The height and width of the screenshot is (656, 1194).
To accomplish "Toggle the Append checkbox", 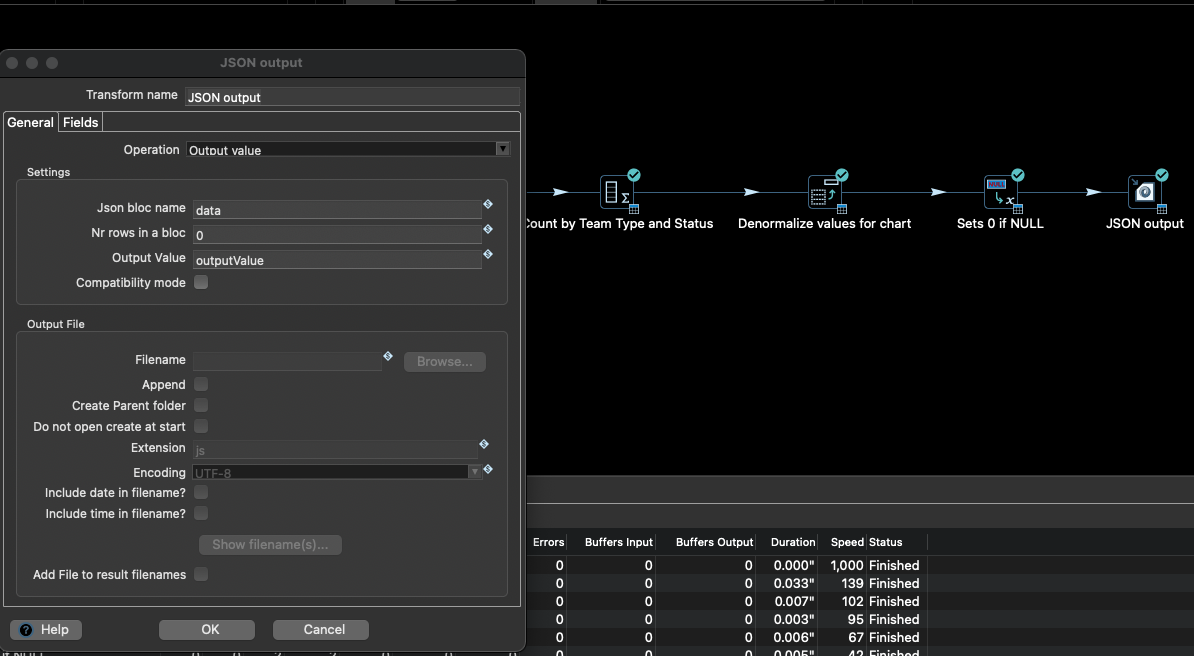I will click(x=201, y=384).
